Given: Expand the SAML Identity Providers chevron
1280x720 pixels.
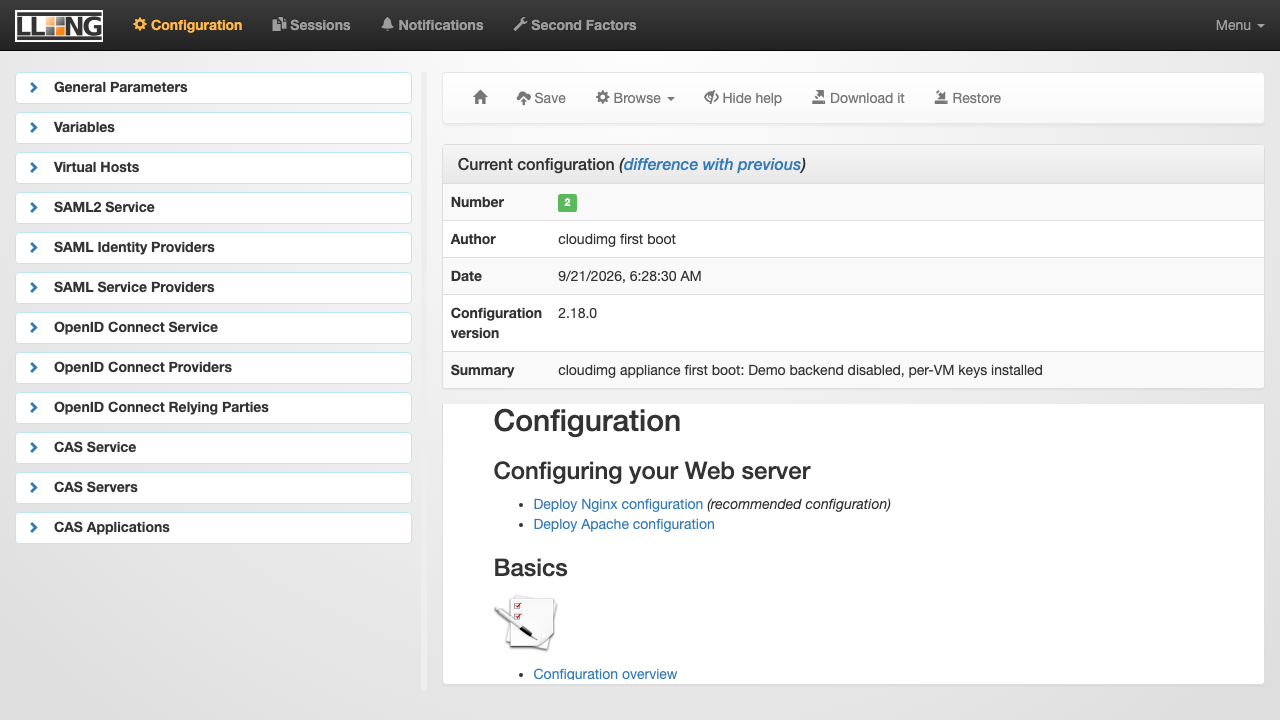Looking at the screenshot, I should point(33,247).
